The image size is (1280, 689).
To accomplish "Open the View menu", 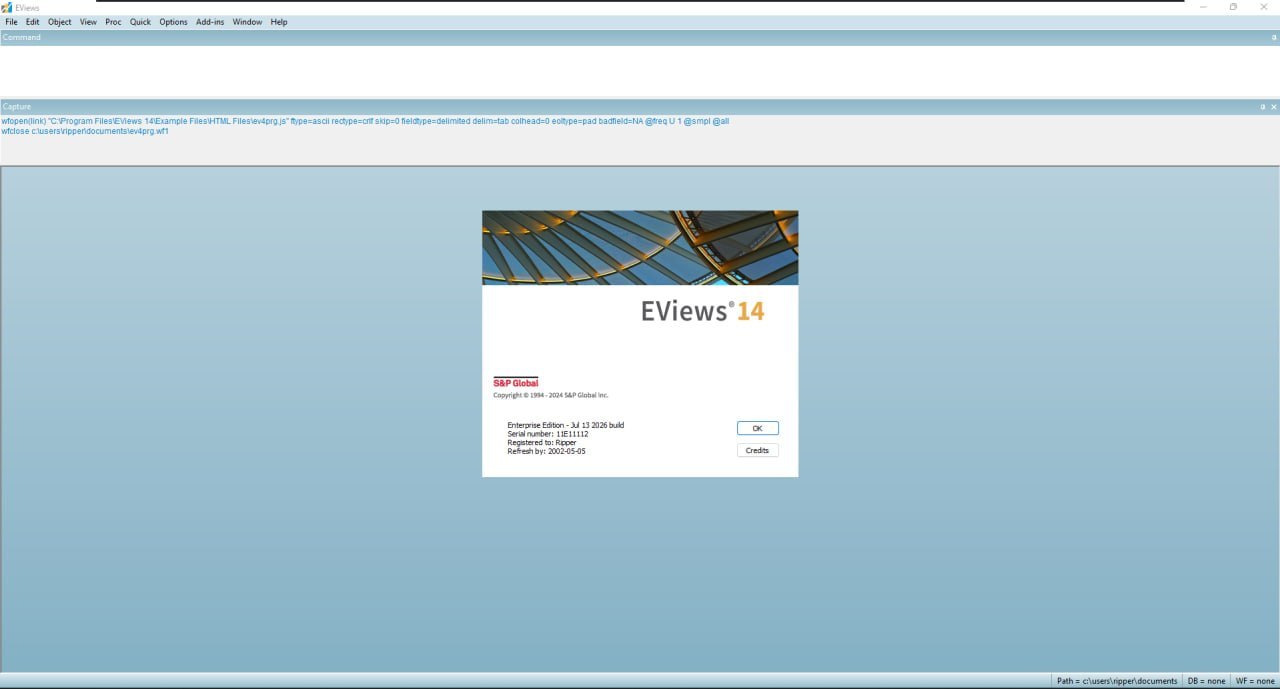I will [x=88, y=22].
